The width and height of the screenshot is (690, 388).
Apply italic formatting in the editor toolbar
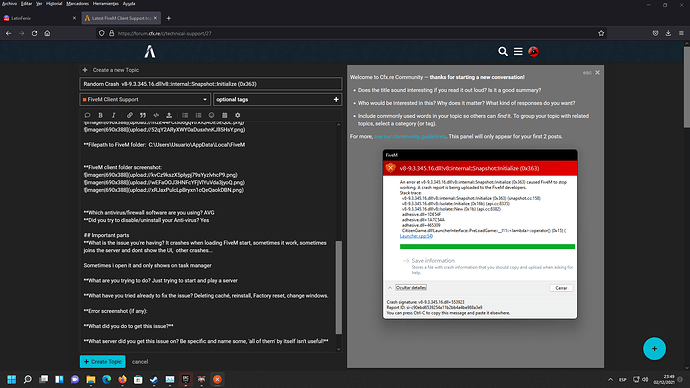113,115
